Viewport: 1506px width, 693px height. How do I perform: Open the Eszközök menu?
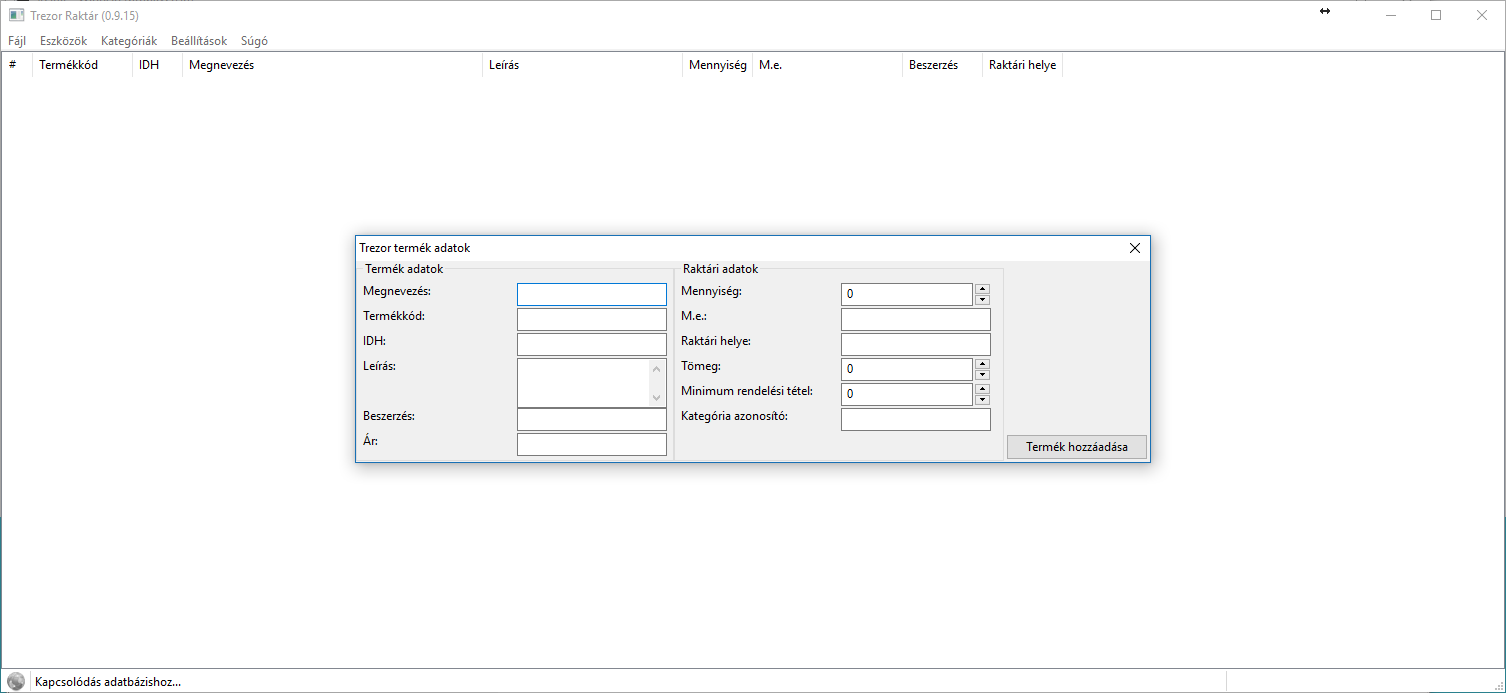coord(63,41)
